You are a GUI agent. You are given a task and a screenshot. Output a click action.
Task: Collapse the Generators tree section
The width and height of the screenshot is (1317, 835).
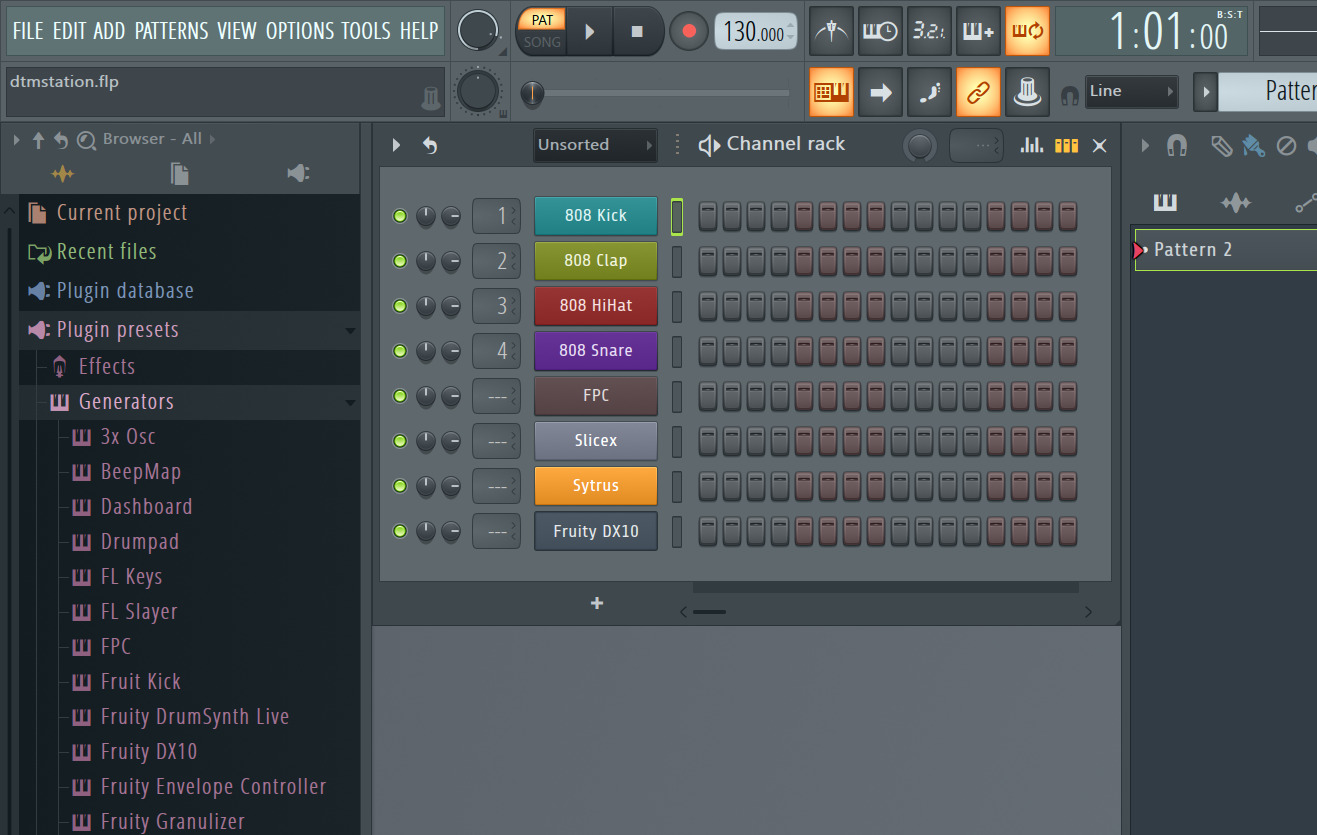click(x=351, y=403)
